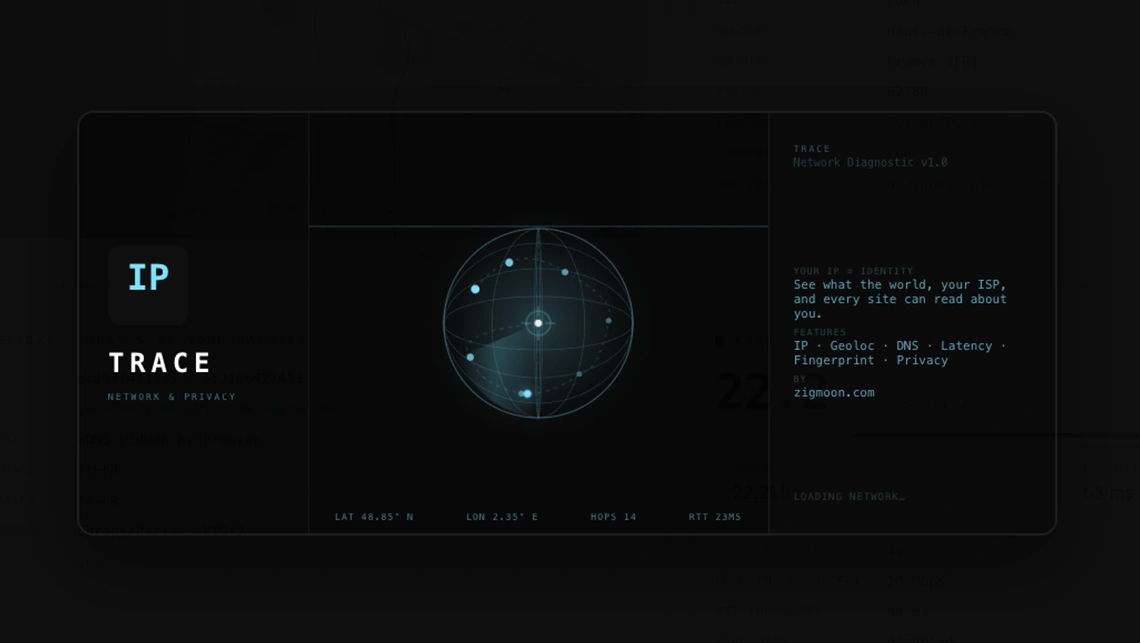Click the HOPS 14 readout
Viewport: 1140px width, 643px height.
point(613,516)
